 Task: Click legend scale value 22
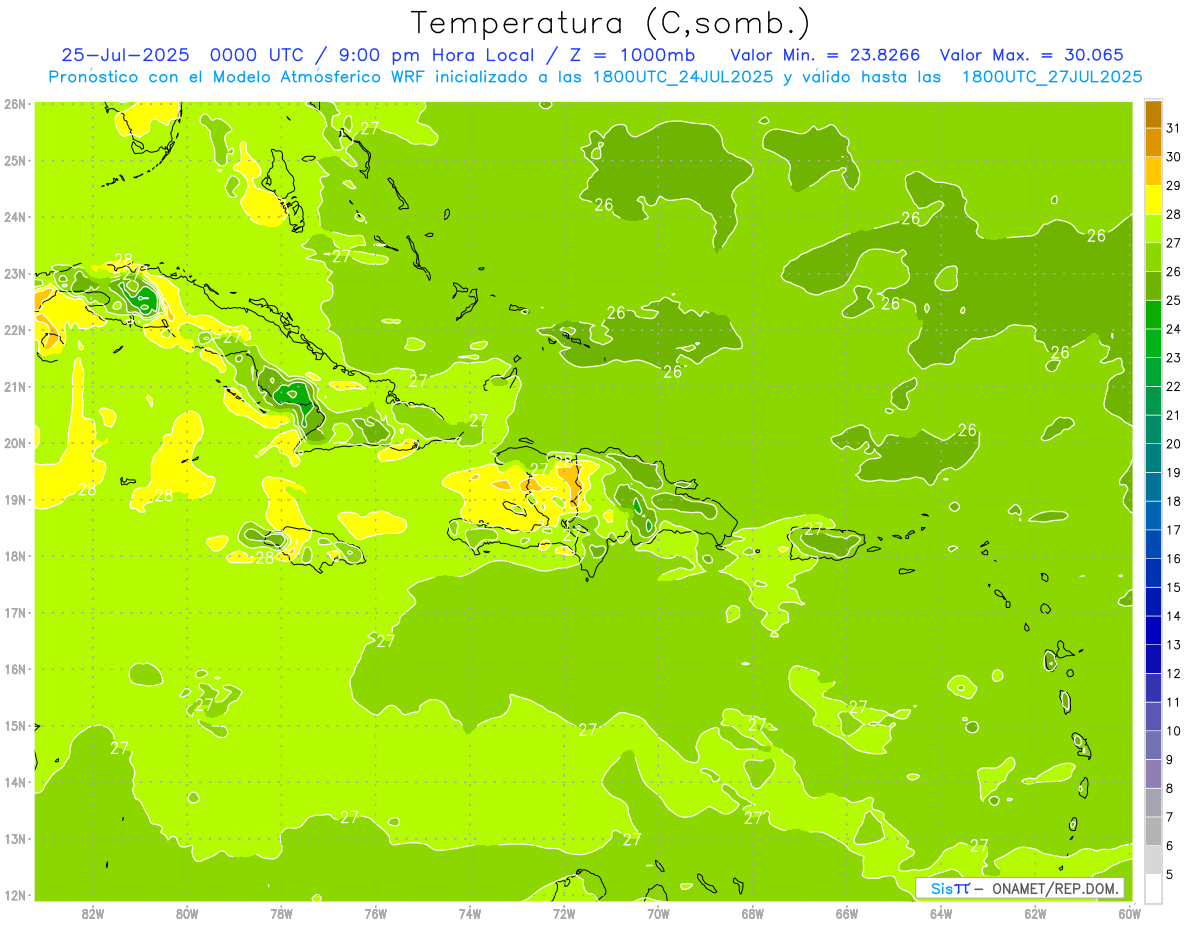pos(1173,387)
